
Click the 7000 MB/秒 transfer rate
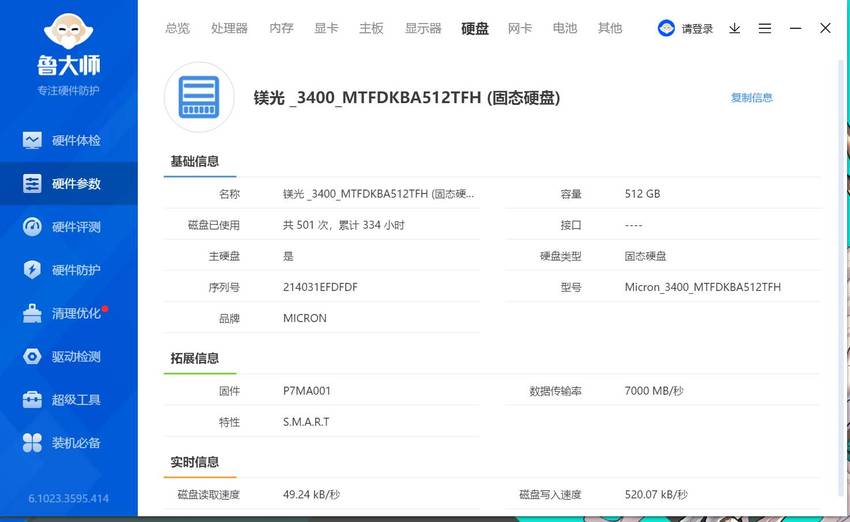click(x=654, y=391)
